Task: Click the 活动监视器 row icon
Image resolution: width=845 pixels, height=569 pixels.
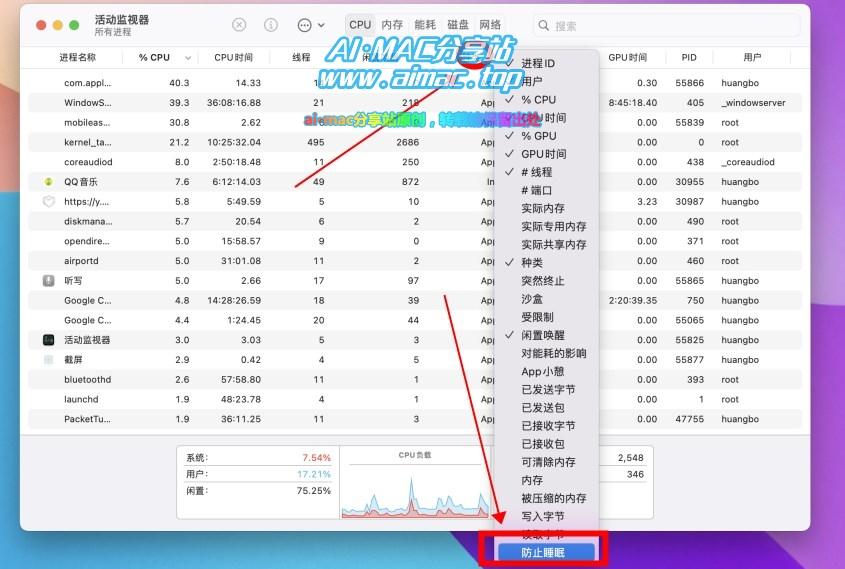Action: (x=49, y=340)
